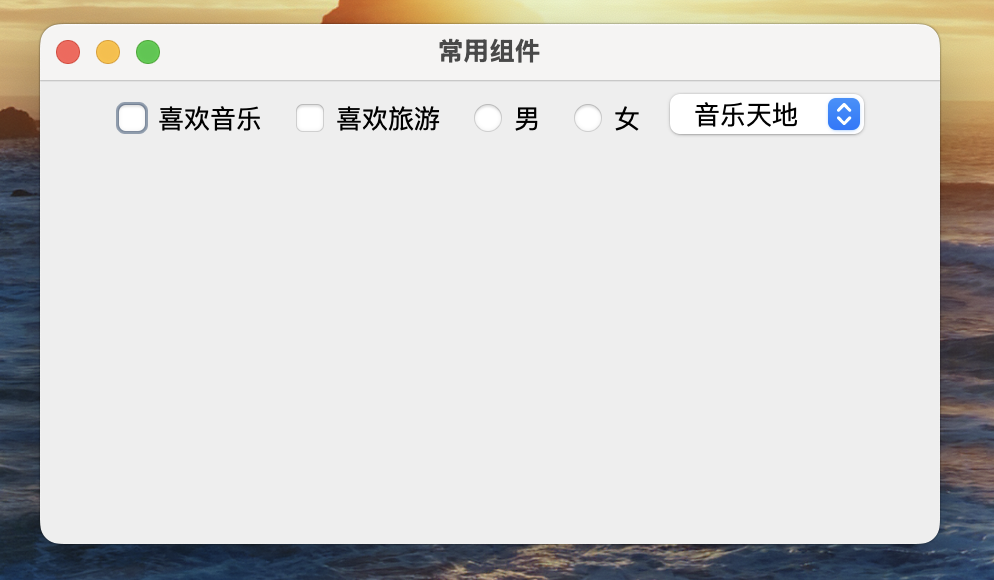Minimize window using the yellow button
Screen dimensions: 994x580
pyautogui.click(x=108, y=52)
